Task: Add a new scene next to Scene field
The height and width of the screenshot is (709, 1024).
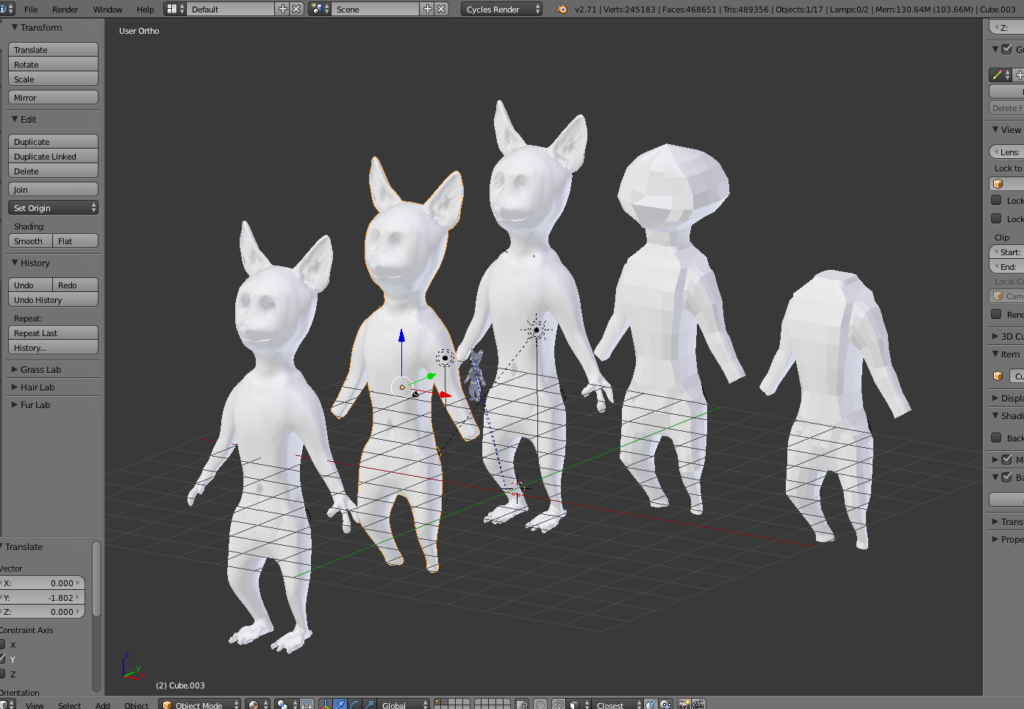Action: point(428,9)
